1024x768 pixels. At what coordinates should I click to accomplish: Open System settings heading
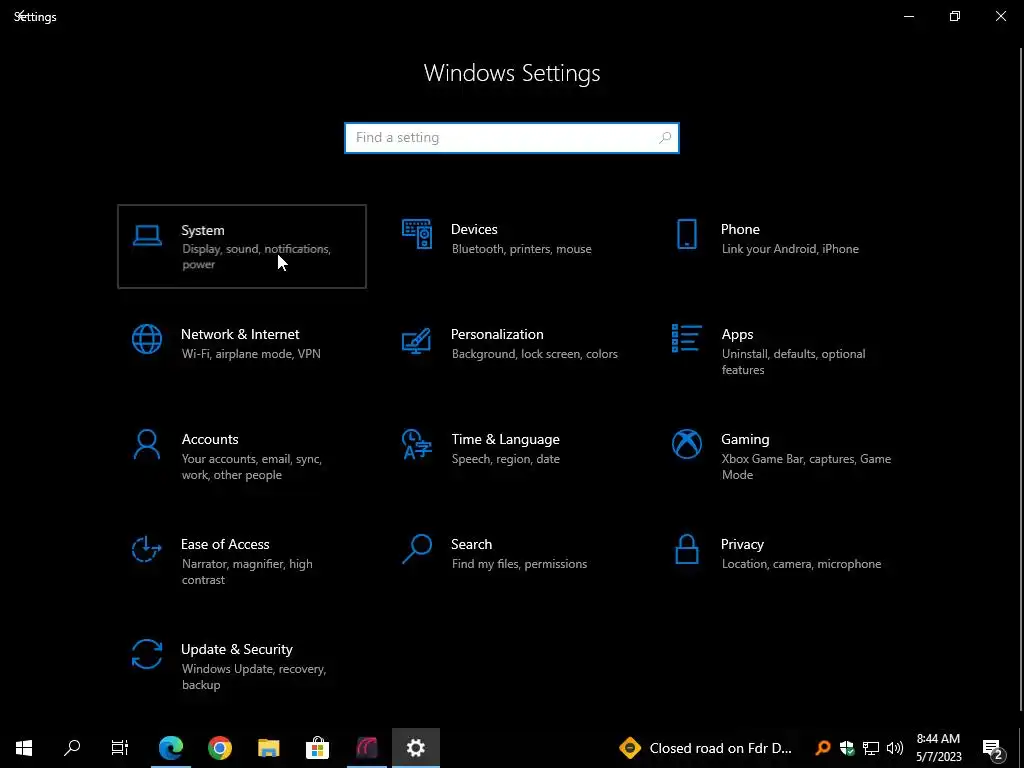tap(203, 230)
